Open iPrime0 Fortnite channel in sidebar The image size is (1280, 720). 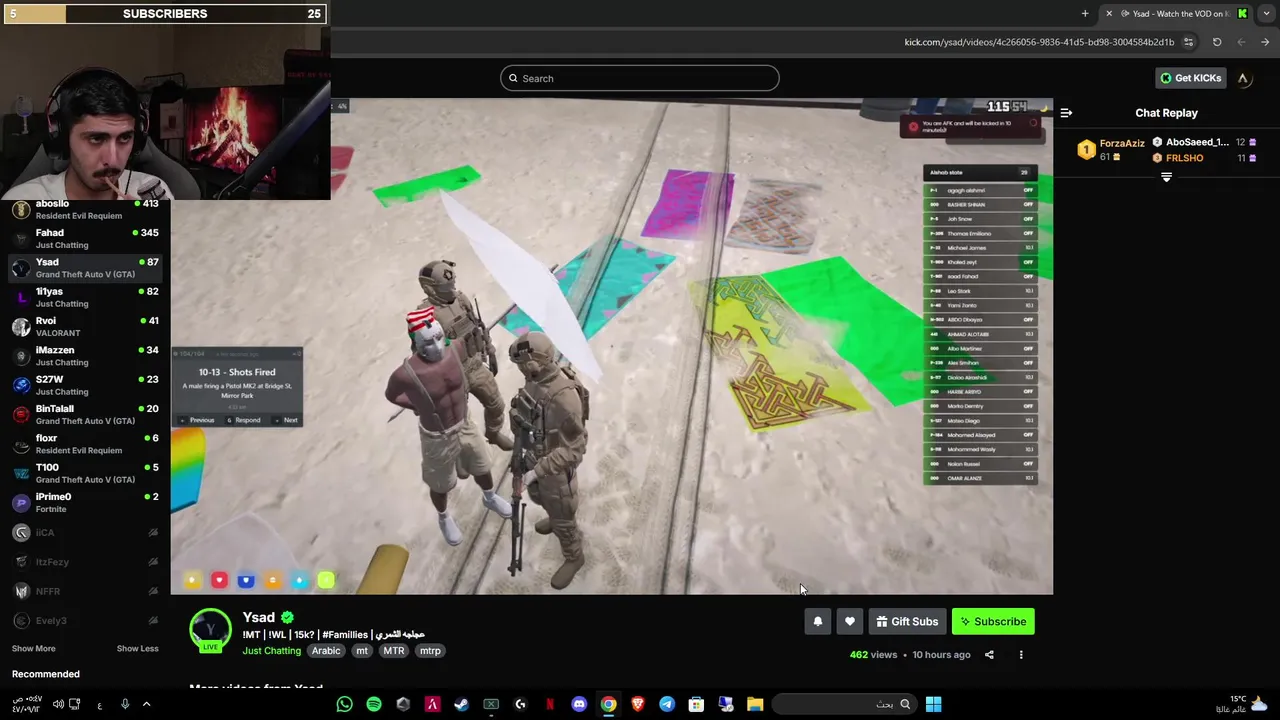coord(85,502)
